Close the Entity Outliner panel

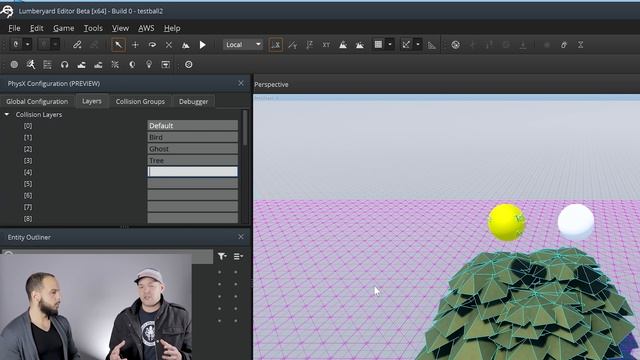(241, 237)
